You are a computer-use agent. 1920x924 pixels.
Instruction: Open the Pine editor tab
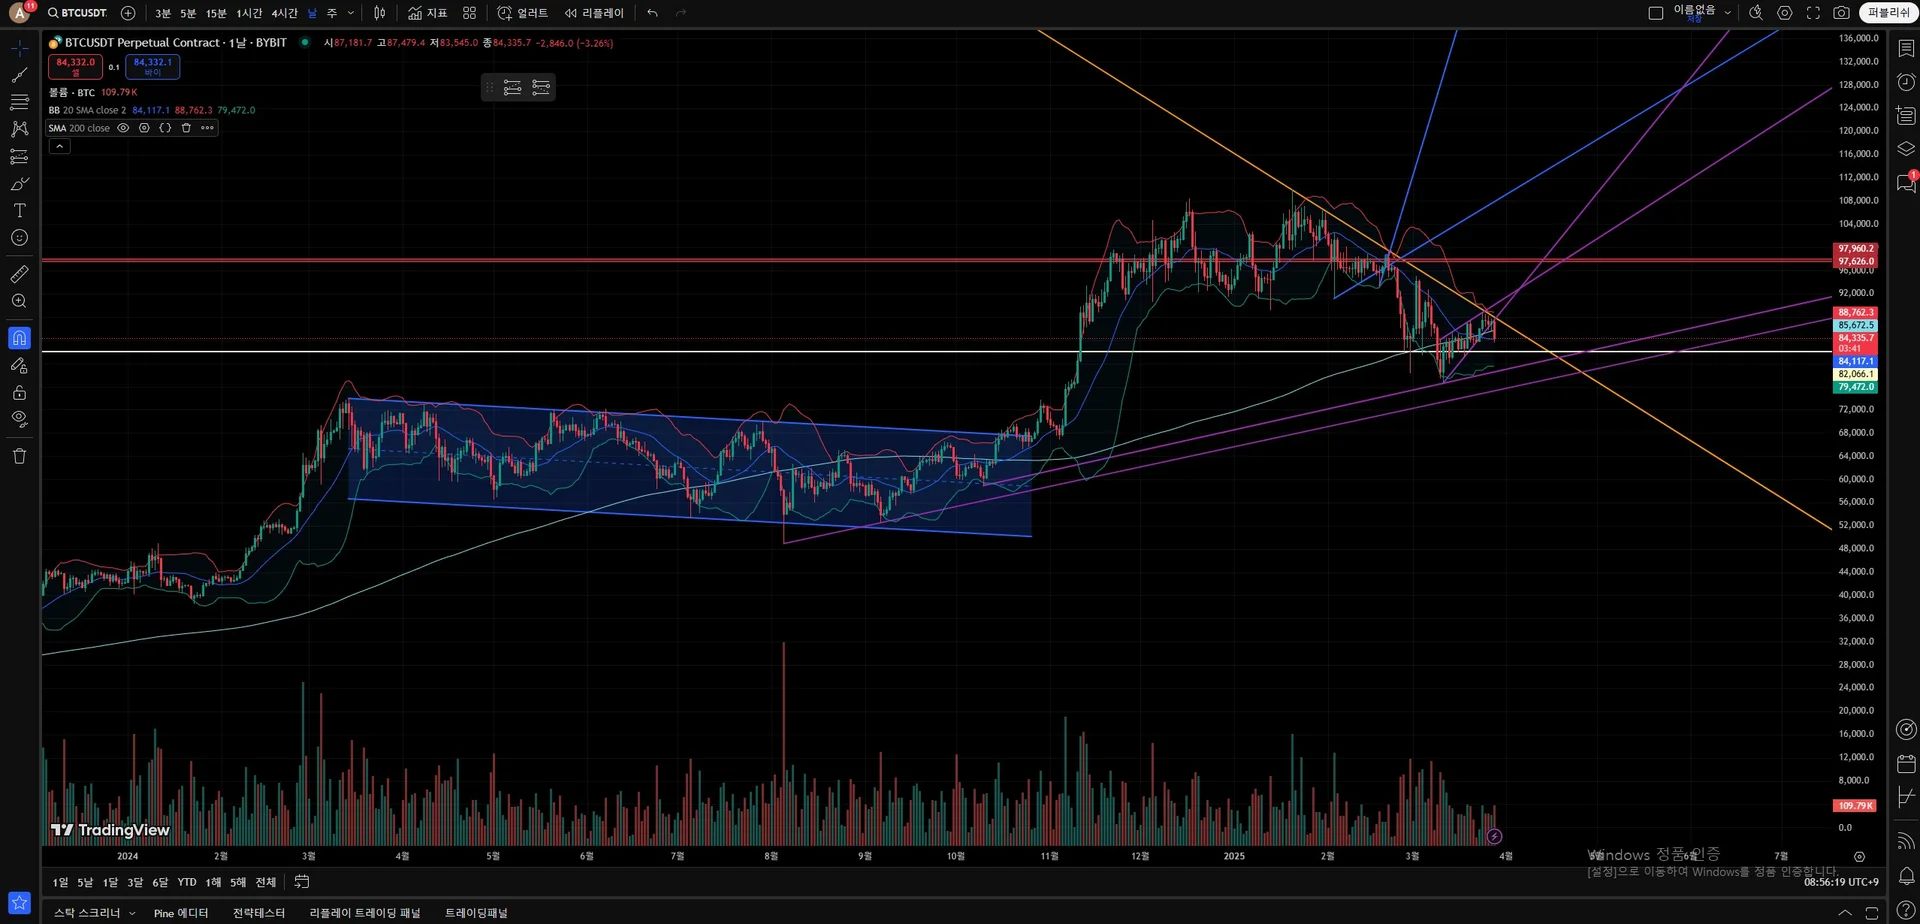click(181, 913)
